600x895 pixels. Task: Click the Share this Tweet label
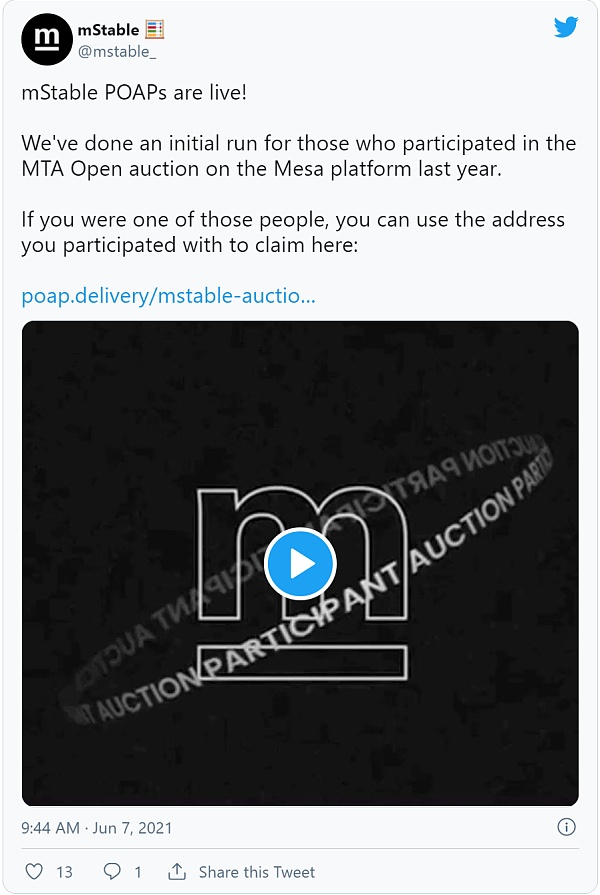coord(256,872)
